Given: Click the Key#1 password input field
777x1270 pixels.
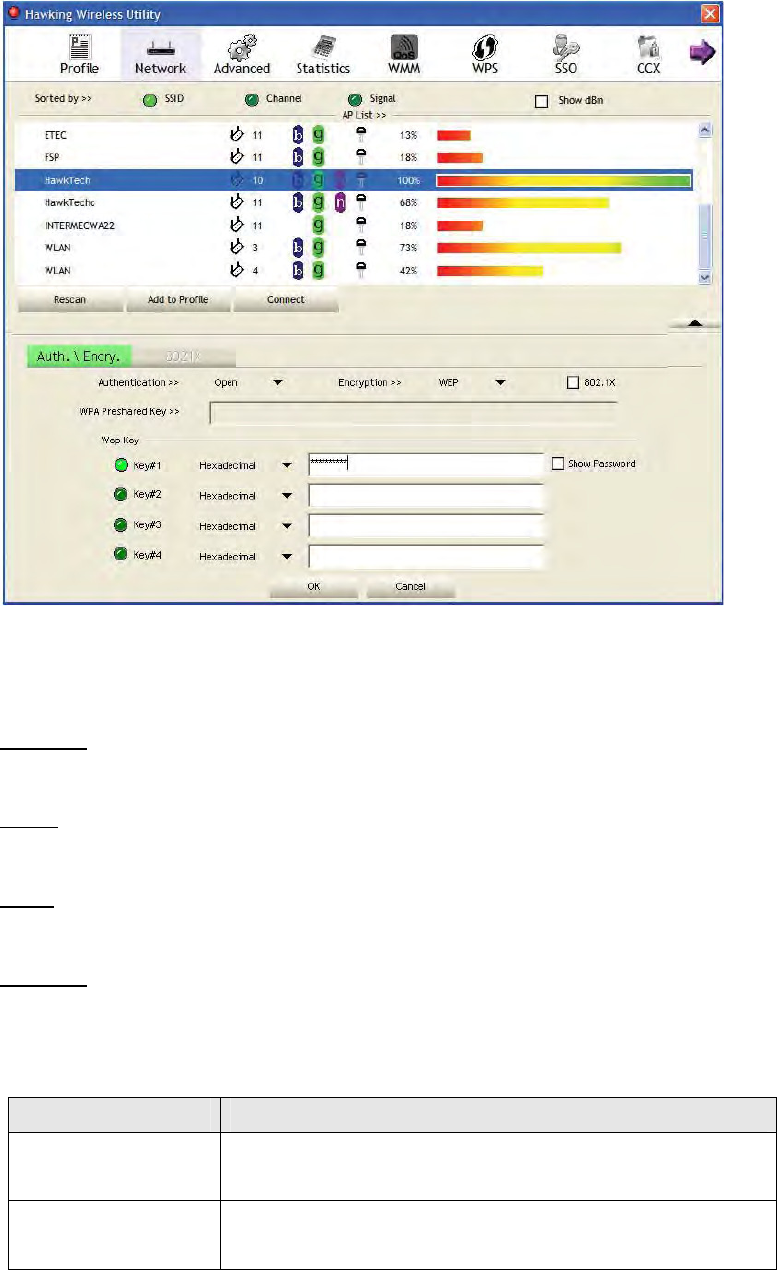Looking at the screenshot, I should pos(426,464).
